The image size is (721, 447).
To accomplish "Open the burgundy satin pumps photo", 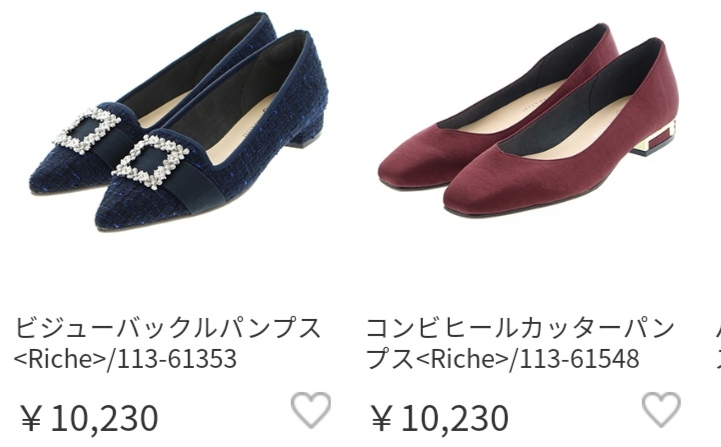I will click(x=529, y=120).
